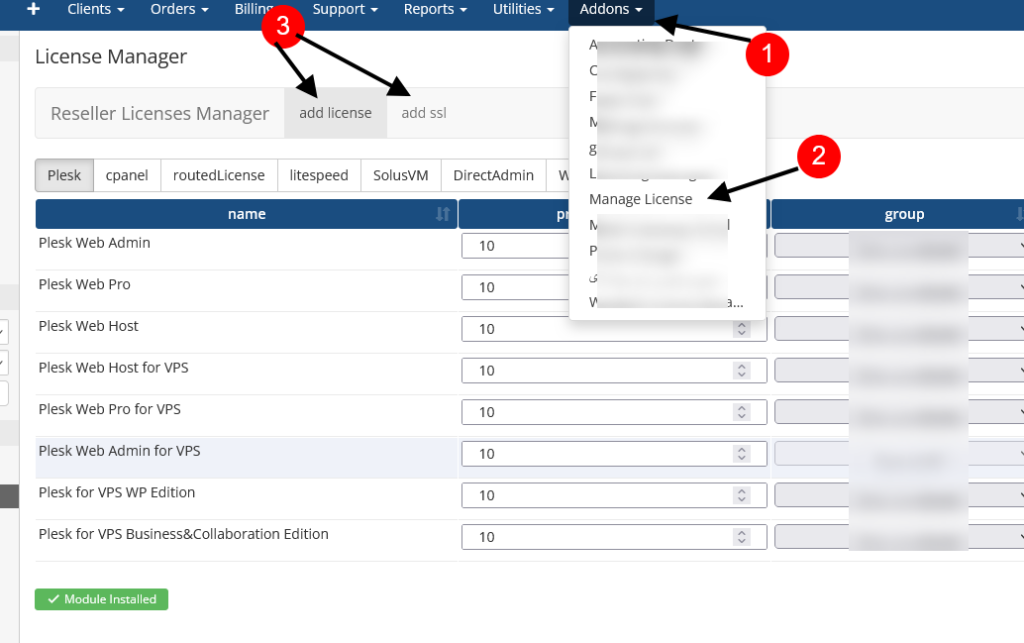Open group dropdown for Plesk Web Admin
The width and height of the screenshot is (1024, 643).
899,246
